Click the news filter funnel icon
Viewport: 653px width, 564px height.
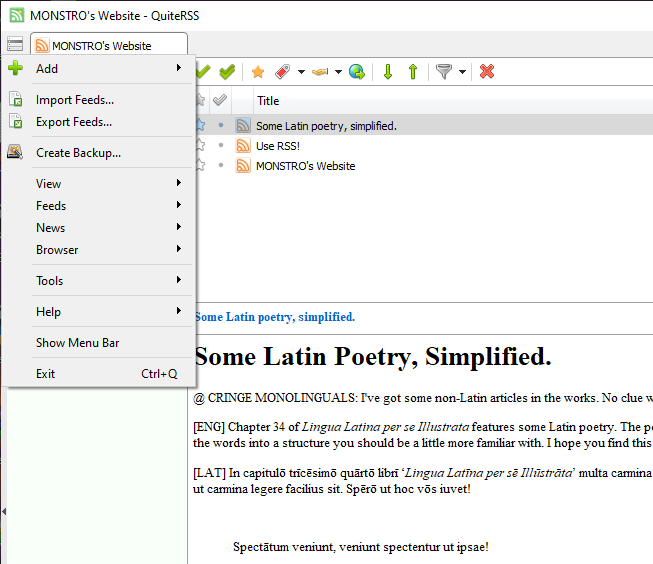coord(444,72)
